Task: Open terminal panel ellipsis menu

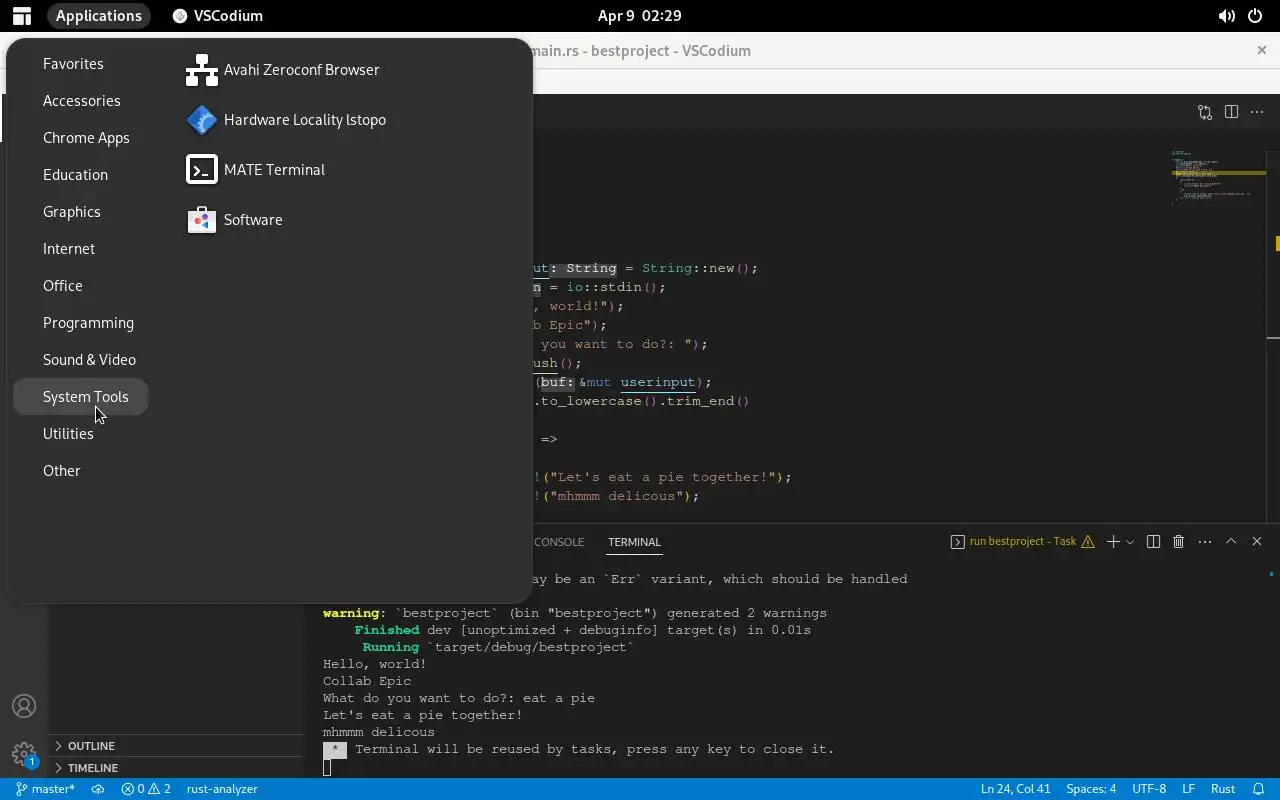Action: tap(1205, 542)
